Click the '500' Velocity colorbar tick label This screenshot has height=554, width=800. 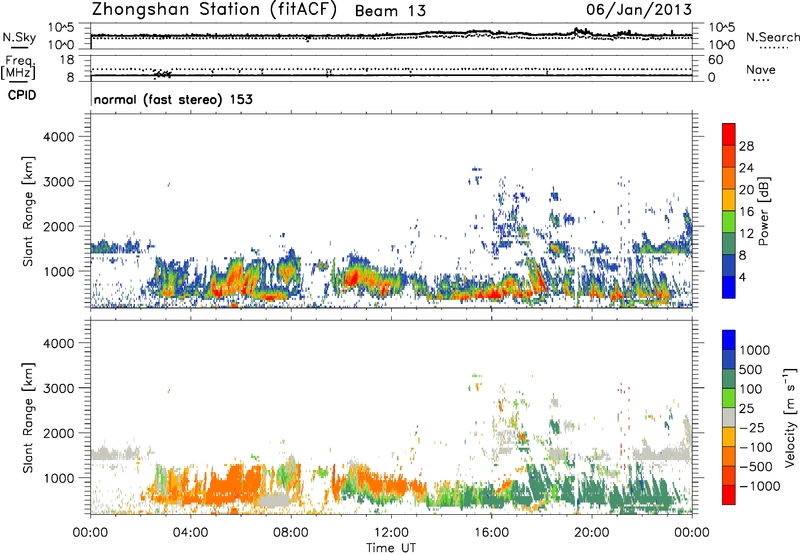751,369
